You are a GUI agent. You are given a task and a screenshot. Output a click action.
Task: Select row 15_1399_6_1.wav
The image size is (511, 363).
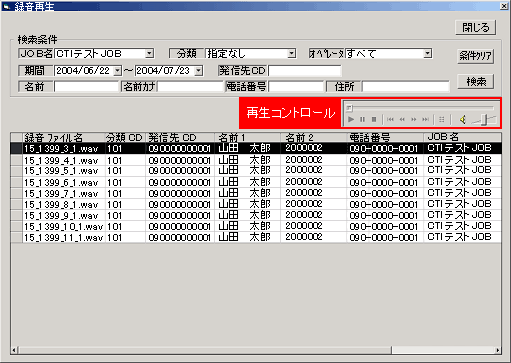[256, 182]
